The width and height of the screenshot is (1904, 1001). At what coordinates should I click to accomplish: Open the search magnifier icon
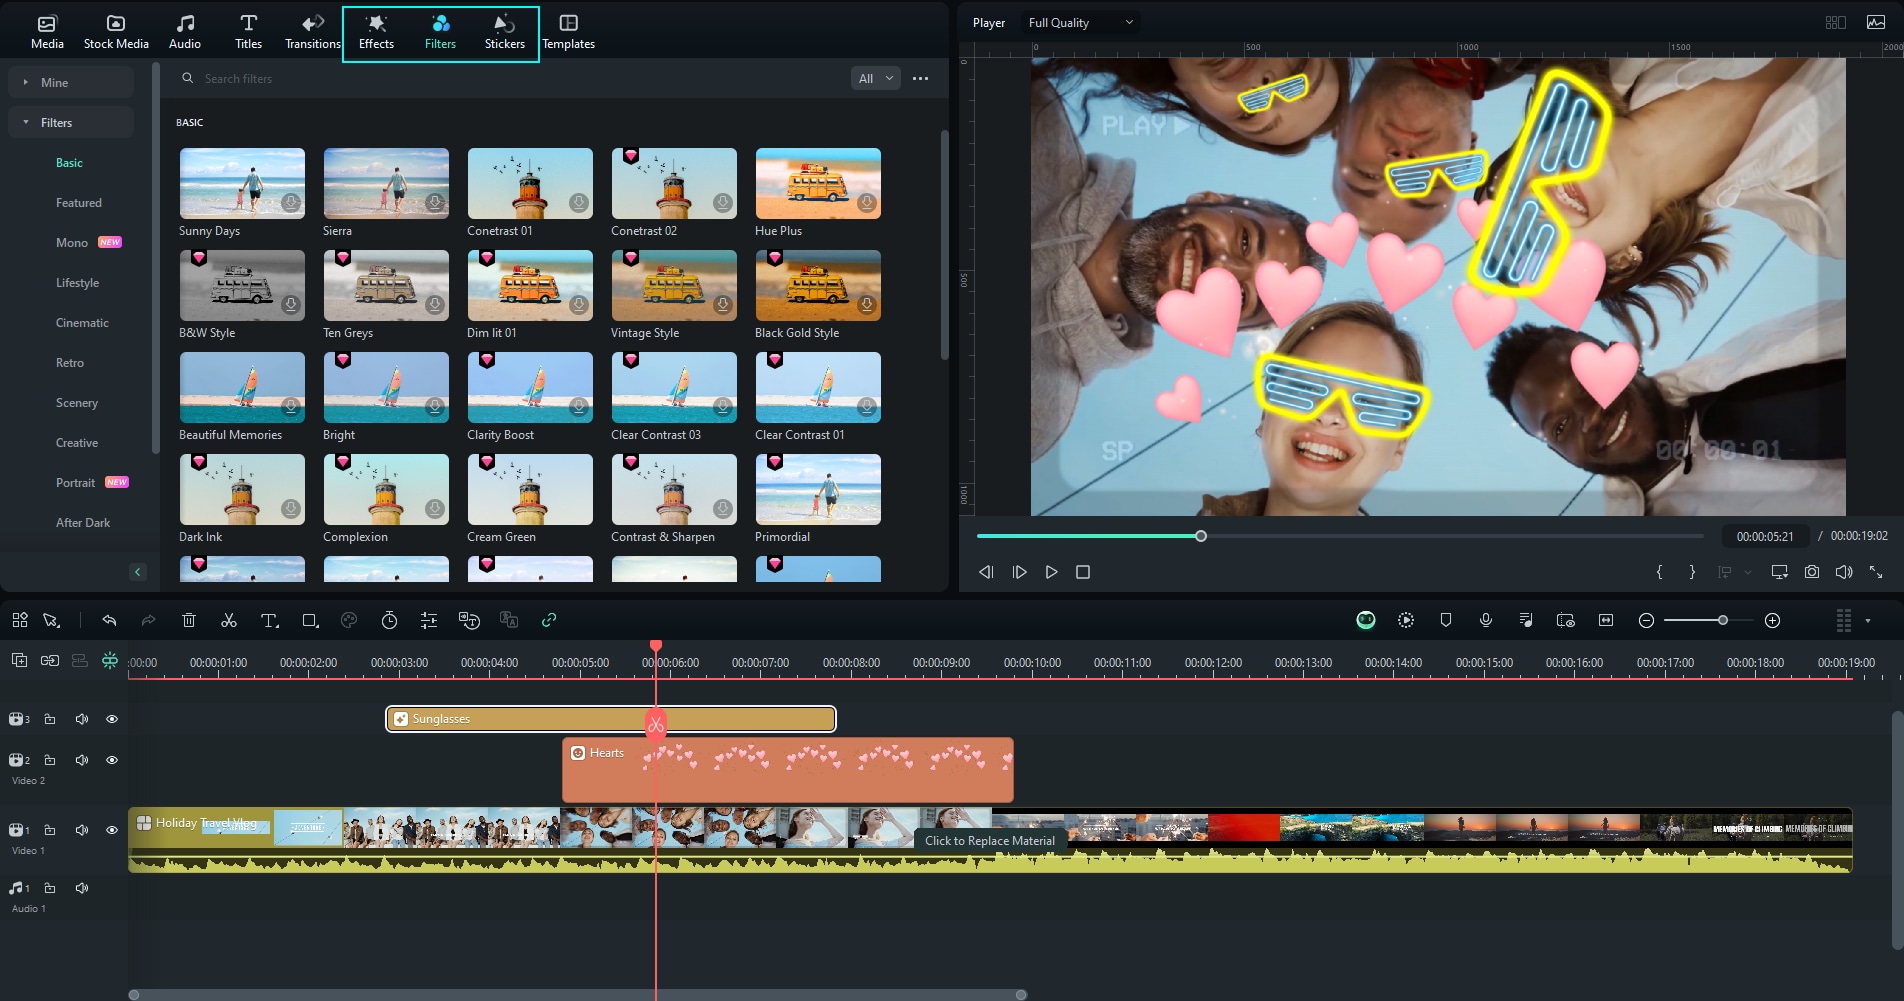187,78
